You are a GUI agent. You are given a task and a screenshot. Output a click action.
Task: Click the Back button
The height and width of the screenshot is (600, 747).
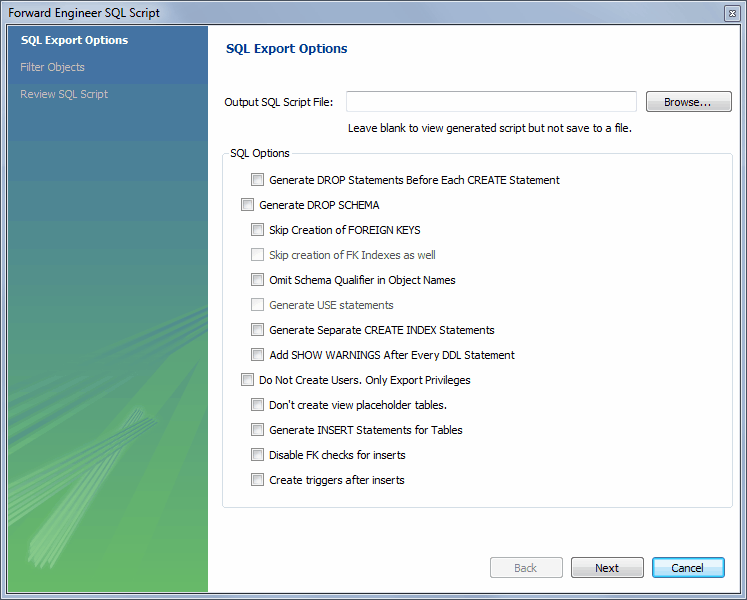tap(526, 568)
